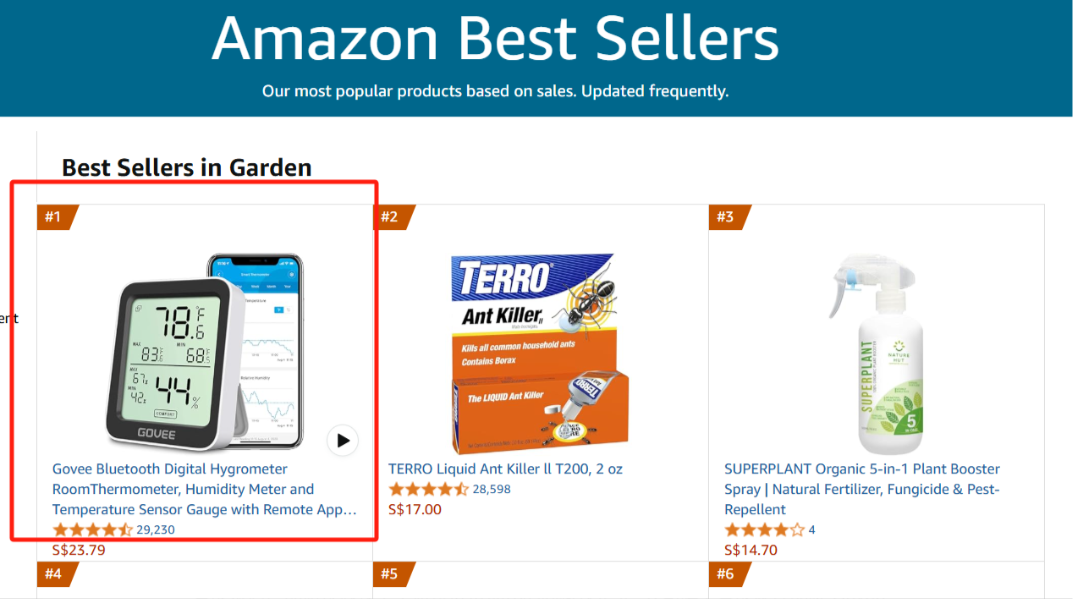The image size is (1073, 599).
Task: Click the S$23.79 price
Action: point(78,550)
